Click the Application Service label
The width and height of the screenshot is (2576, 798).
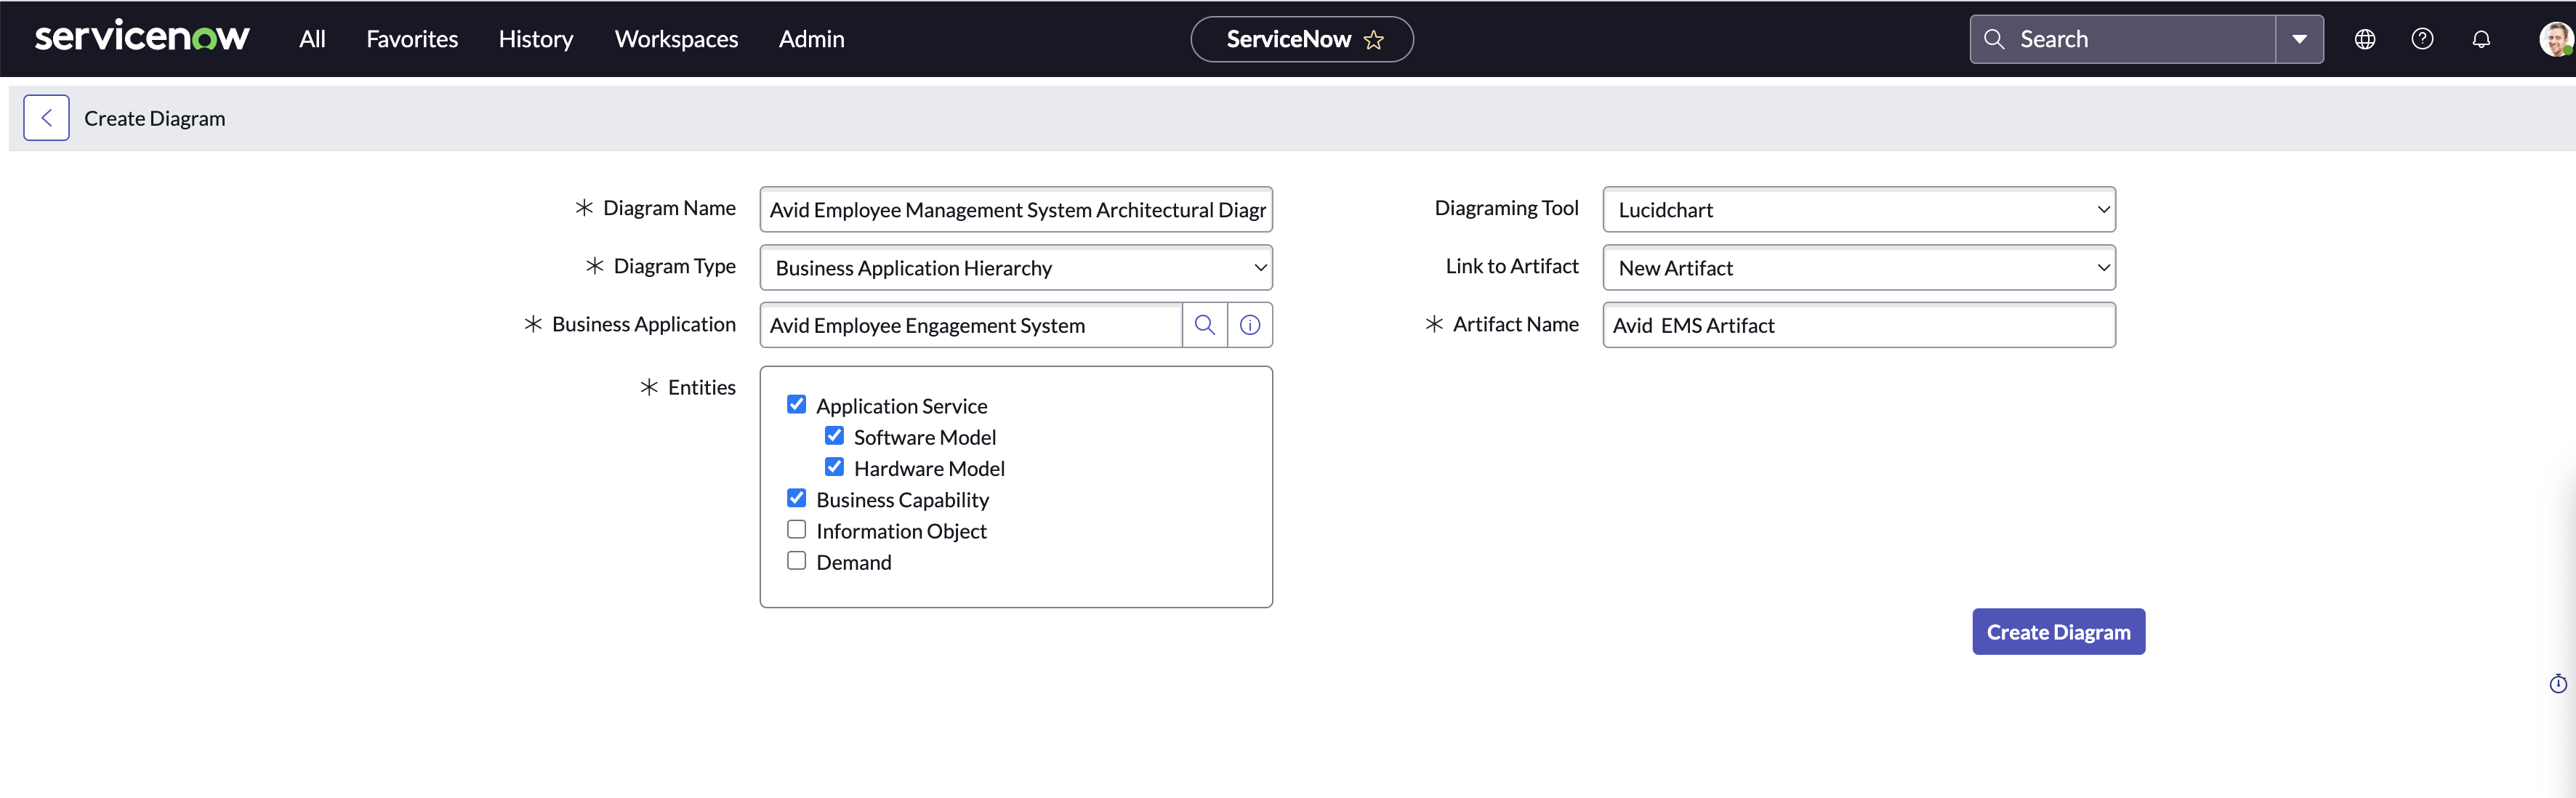(901, 406)
